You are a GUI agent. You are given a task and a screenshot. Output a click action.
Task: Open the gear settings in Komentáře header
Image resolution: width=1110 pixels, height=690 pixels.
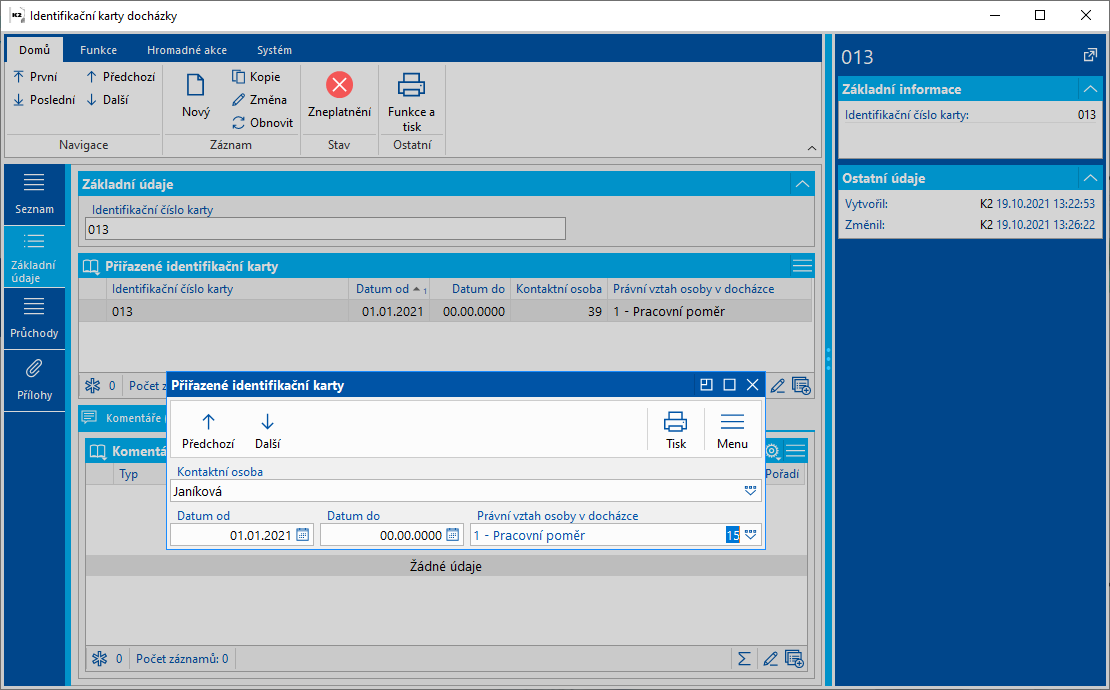(772, 451)
